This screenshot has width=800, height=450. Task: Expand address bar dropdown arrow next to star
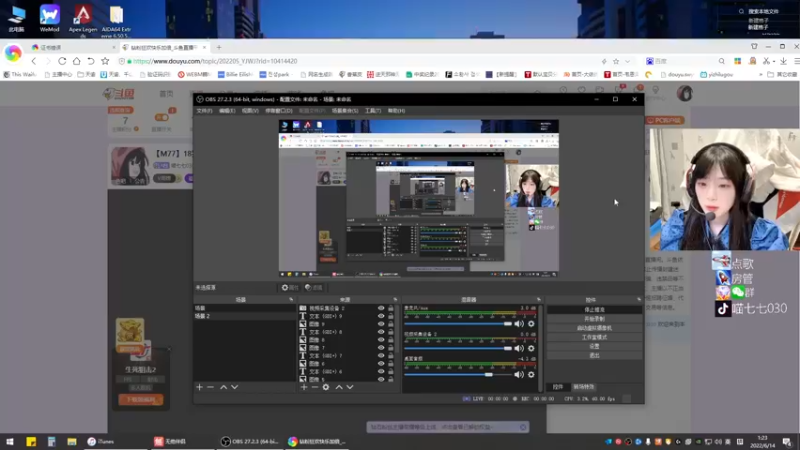[628, 61]
